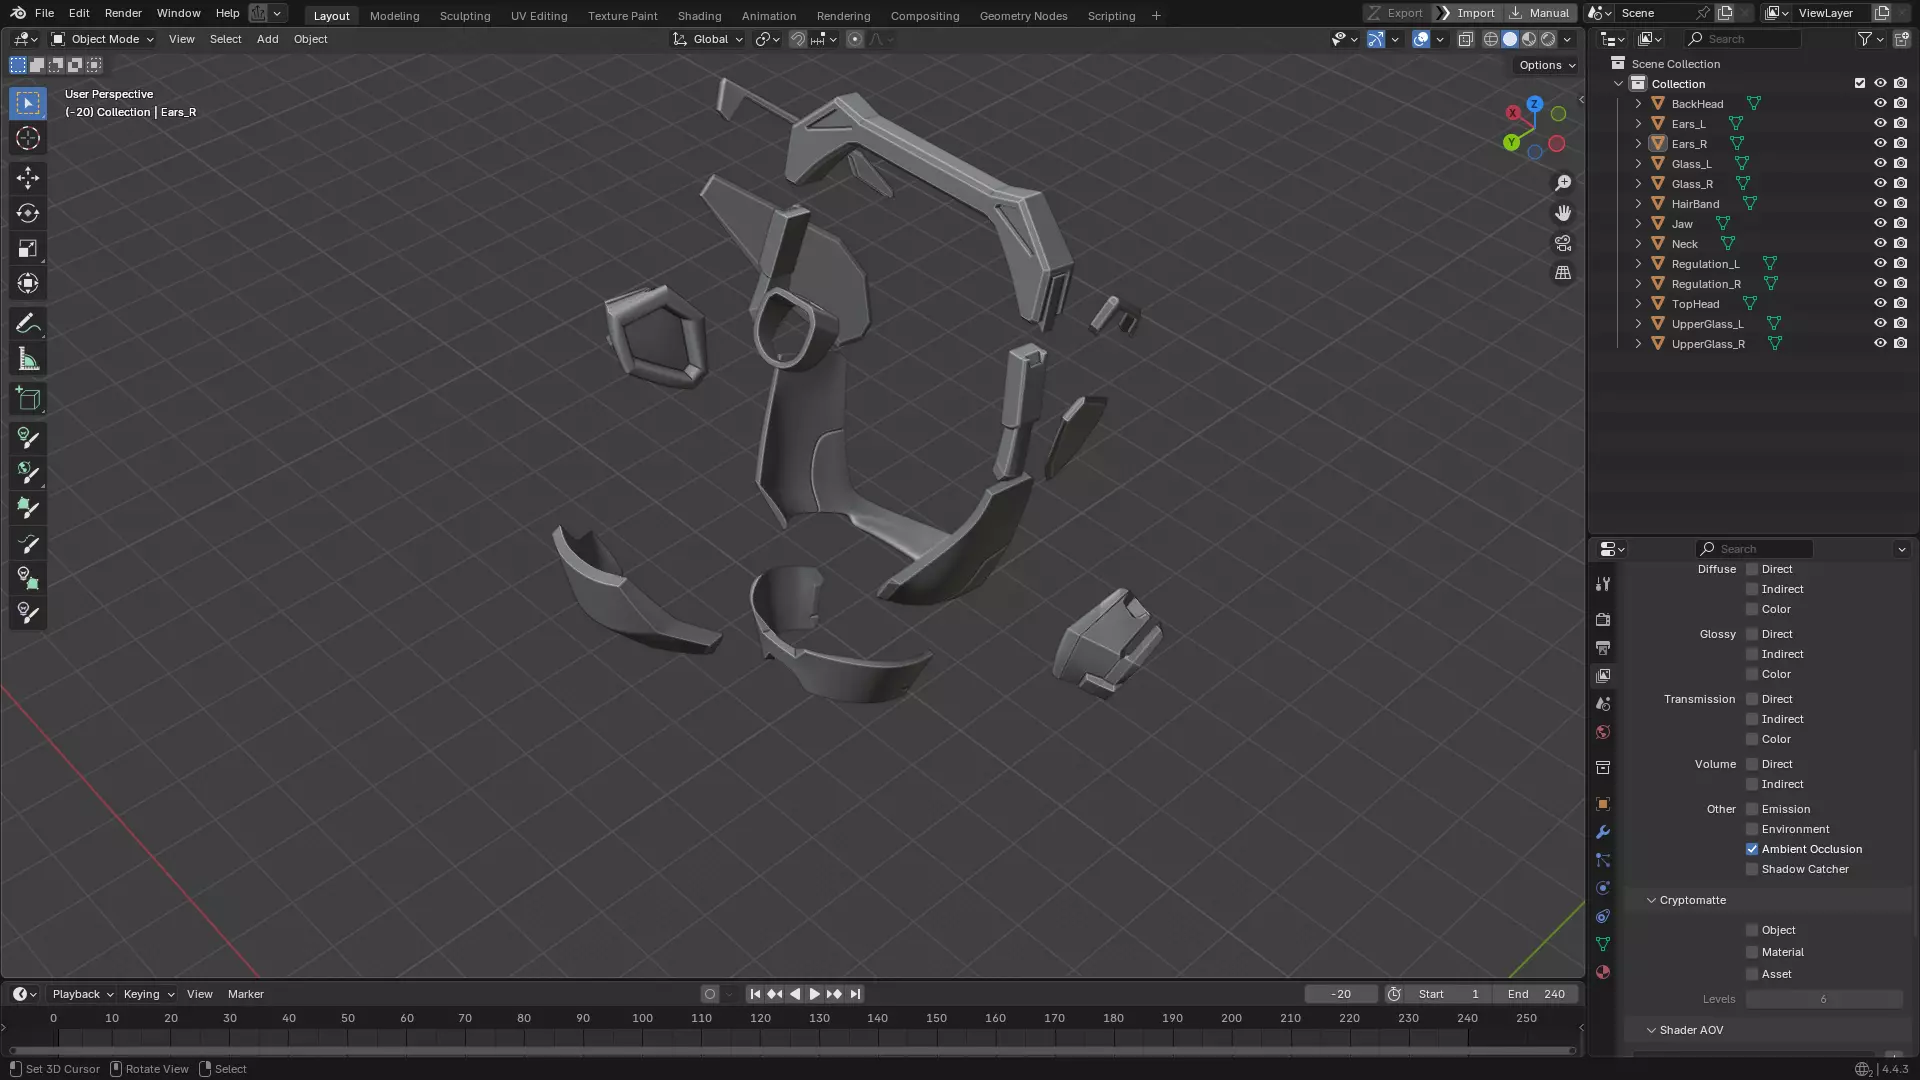Open the World properties tab icon
Image resolution: width=1920 pixels, height=1080 pixels.
click(1603, 732)
